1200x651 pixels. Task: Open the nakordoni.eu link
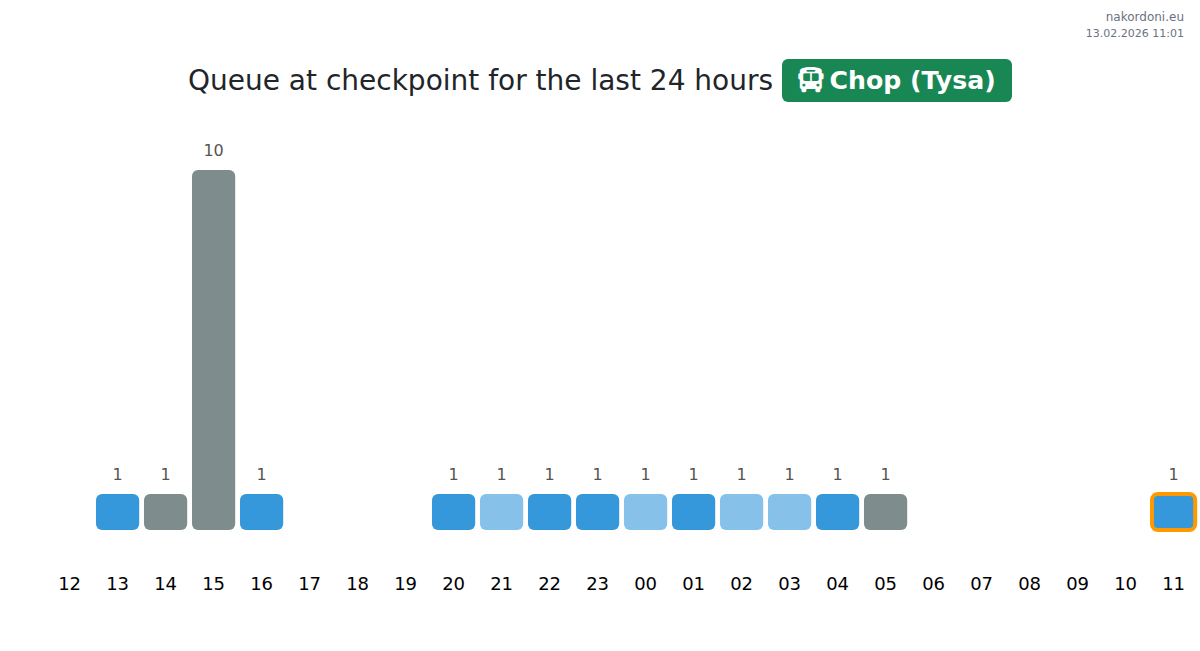(1144, 16)
